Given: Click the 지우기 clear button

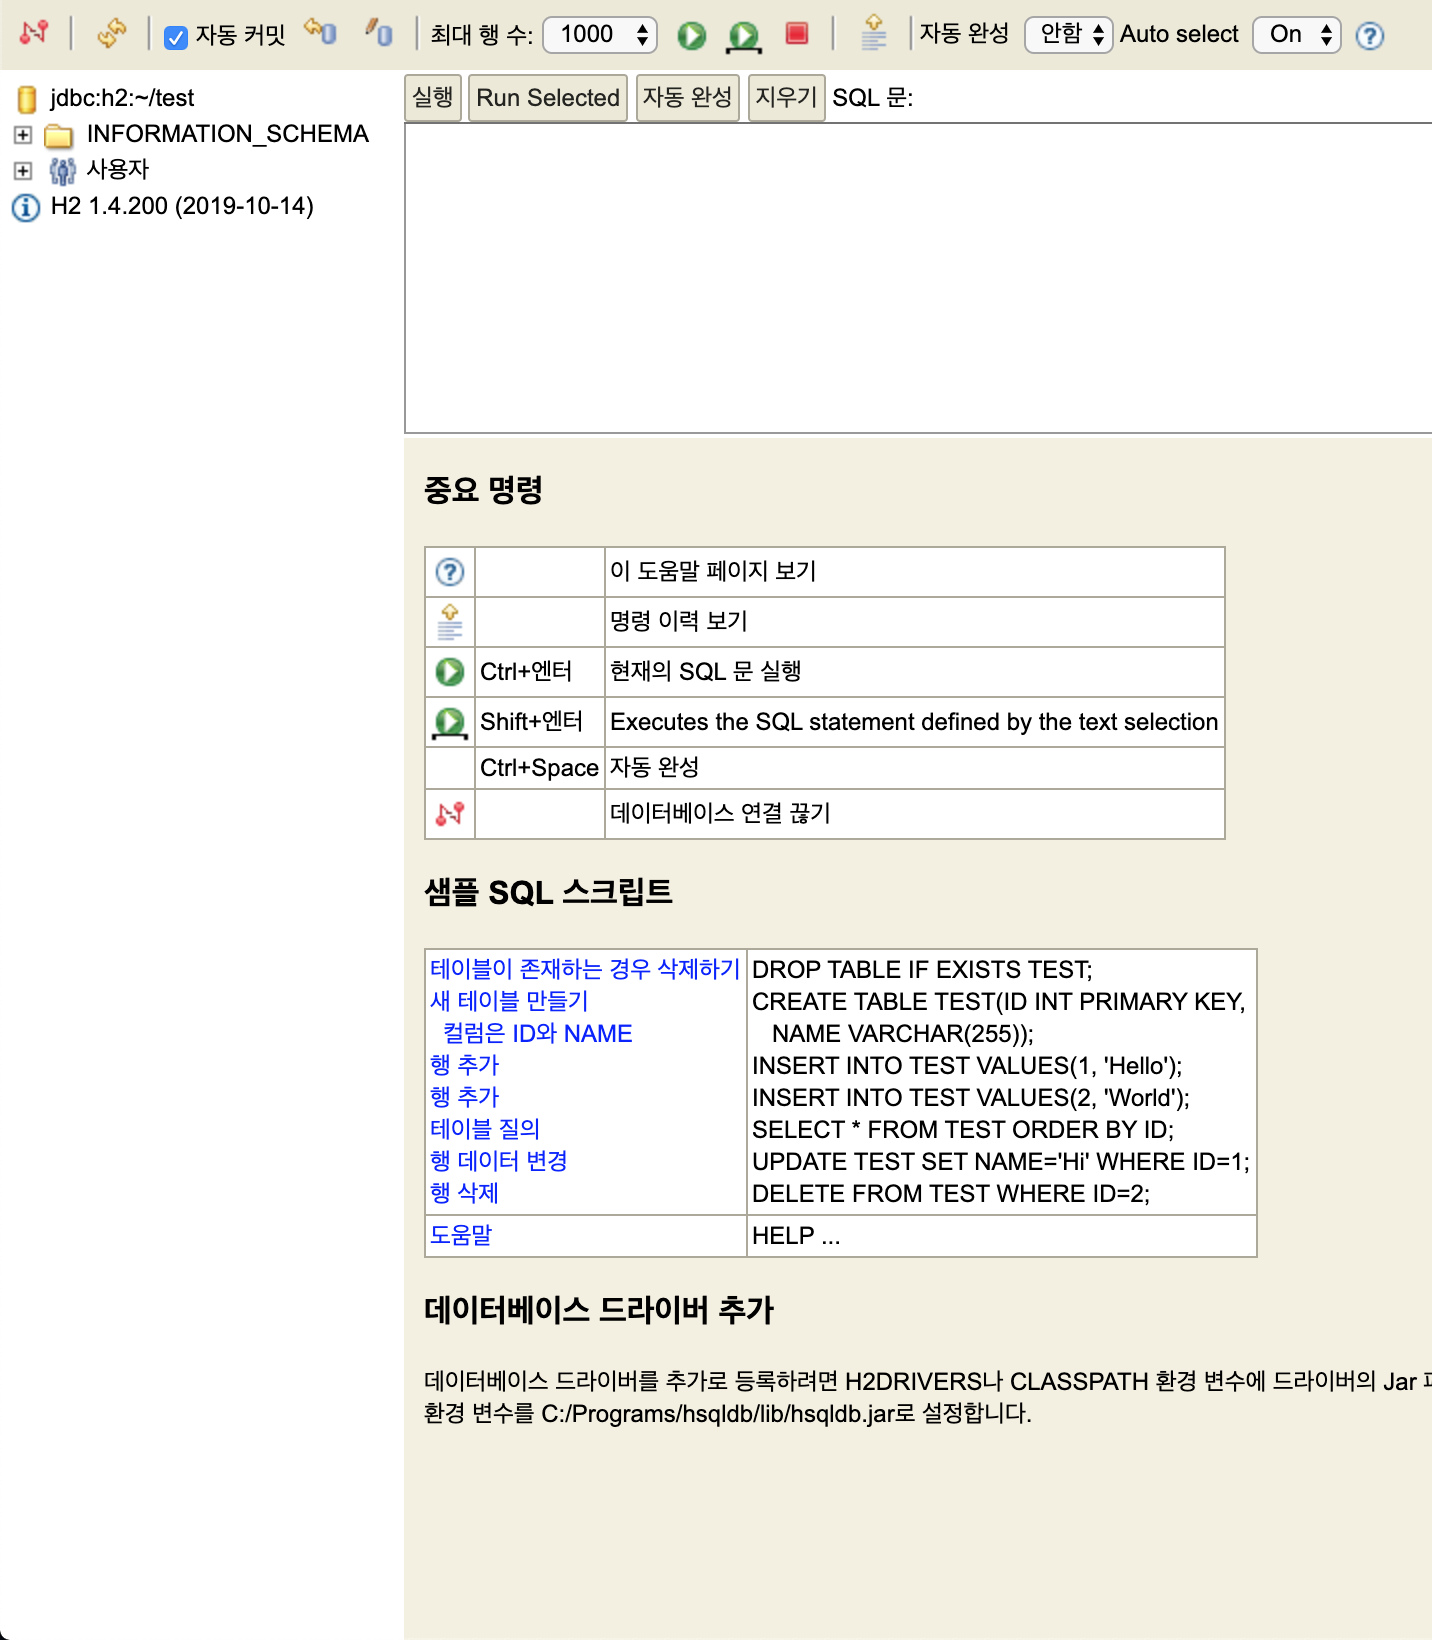Looking at the screenshot, I should click(786, 98).
